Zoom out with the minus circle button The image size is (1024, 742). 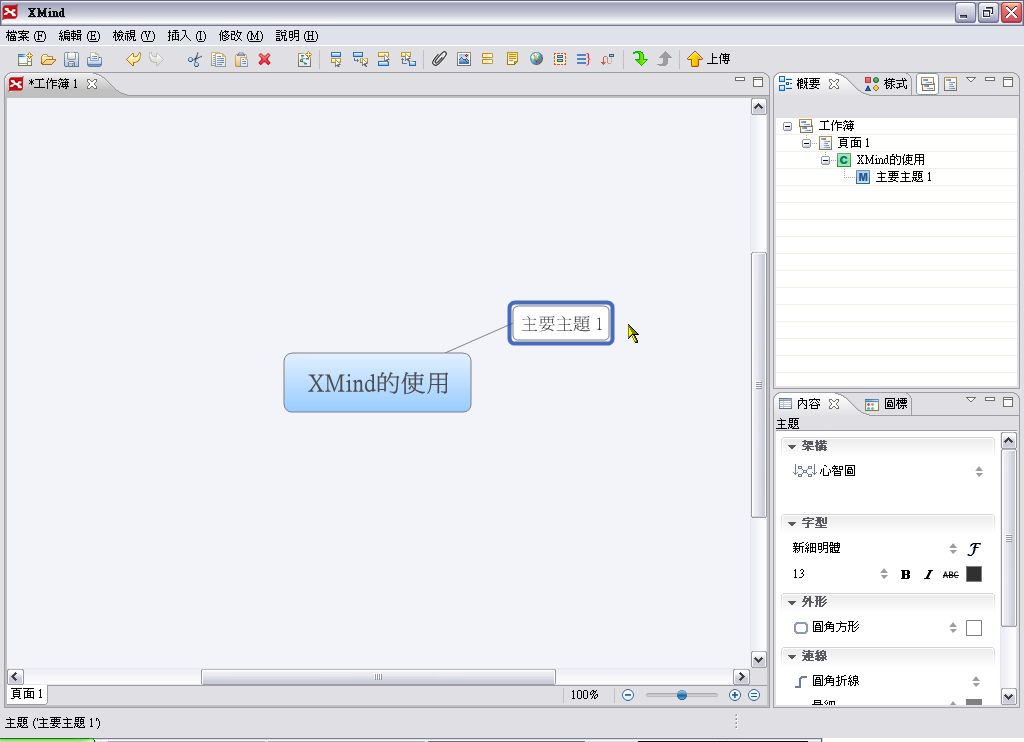click(628, 695)
